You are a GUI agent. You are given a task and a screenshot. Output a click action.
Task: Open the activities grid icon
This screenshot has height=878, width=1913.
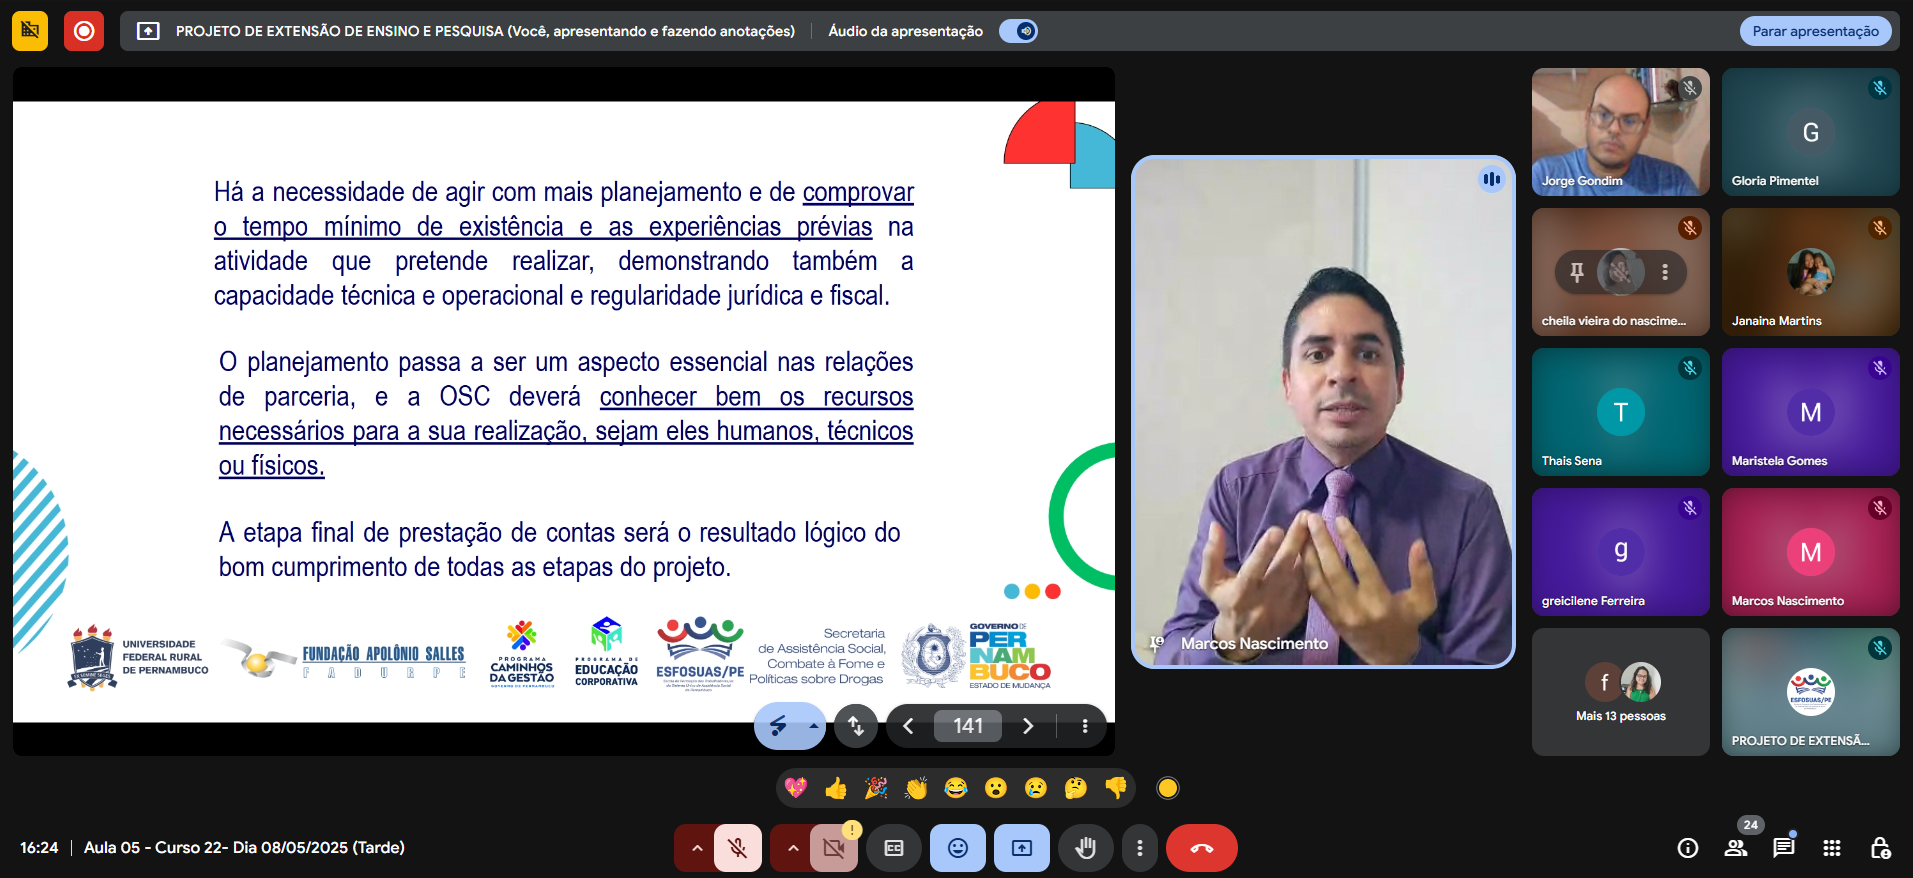pos(1831,848)
